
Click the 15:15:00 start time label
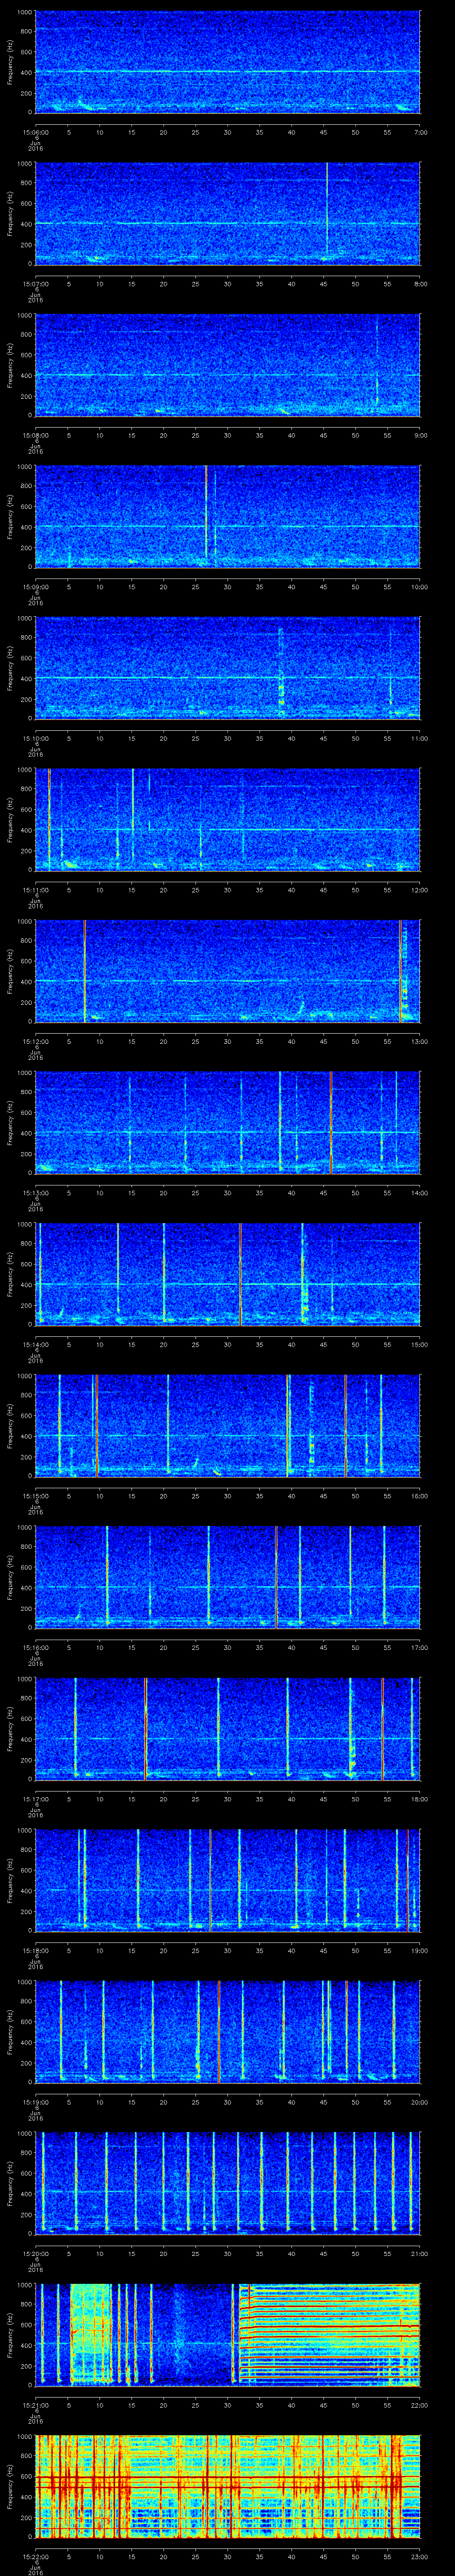pos(36,1496)
